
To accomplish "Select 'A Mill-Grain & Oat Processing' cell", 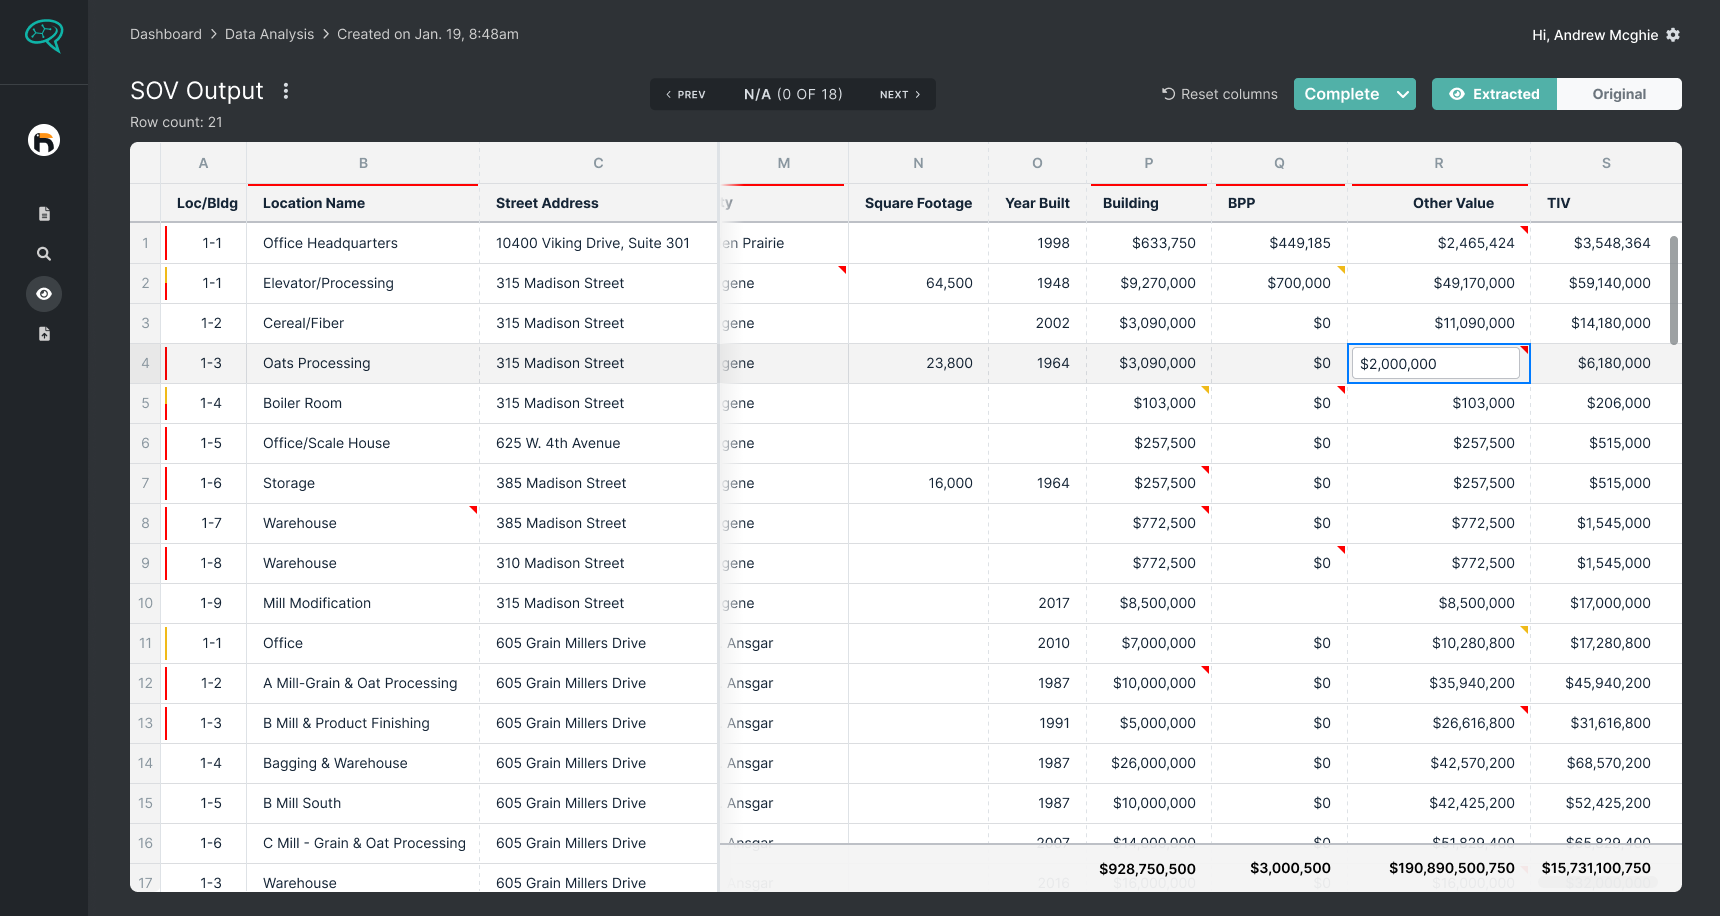I will coord(363,683).
